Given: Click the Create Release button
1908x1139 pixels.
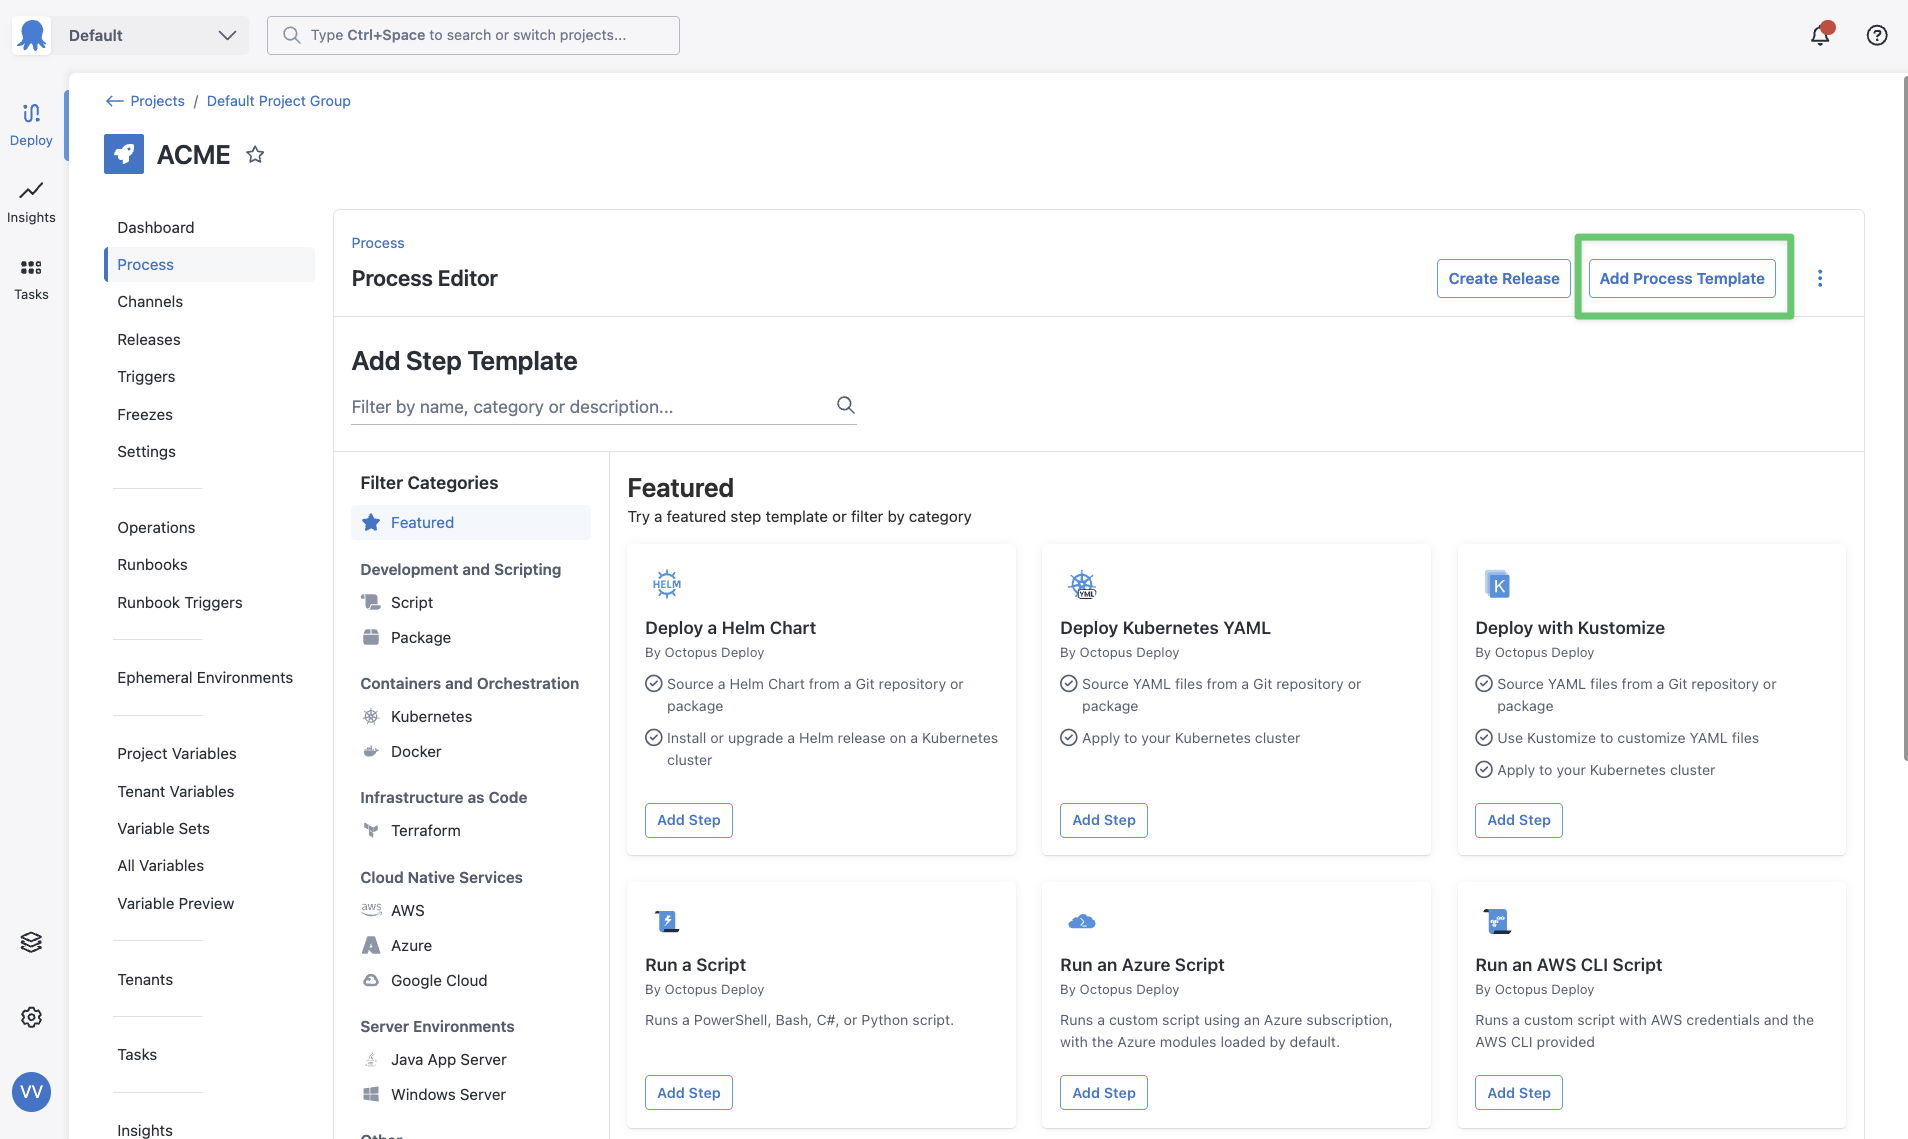Looking at the screenshot, I should point(1502,278).
